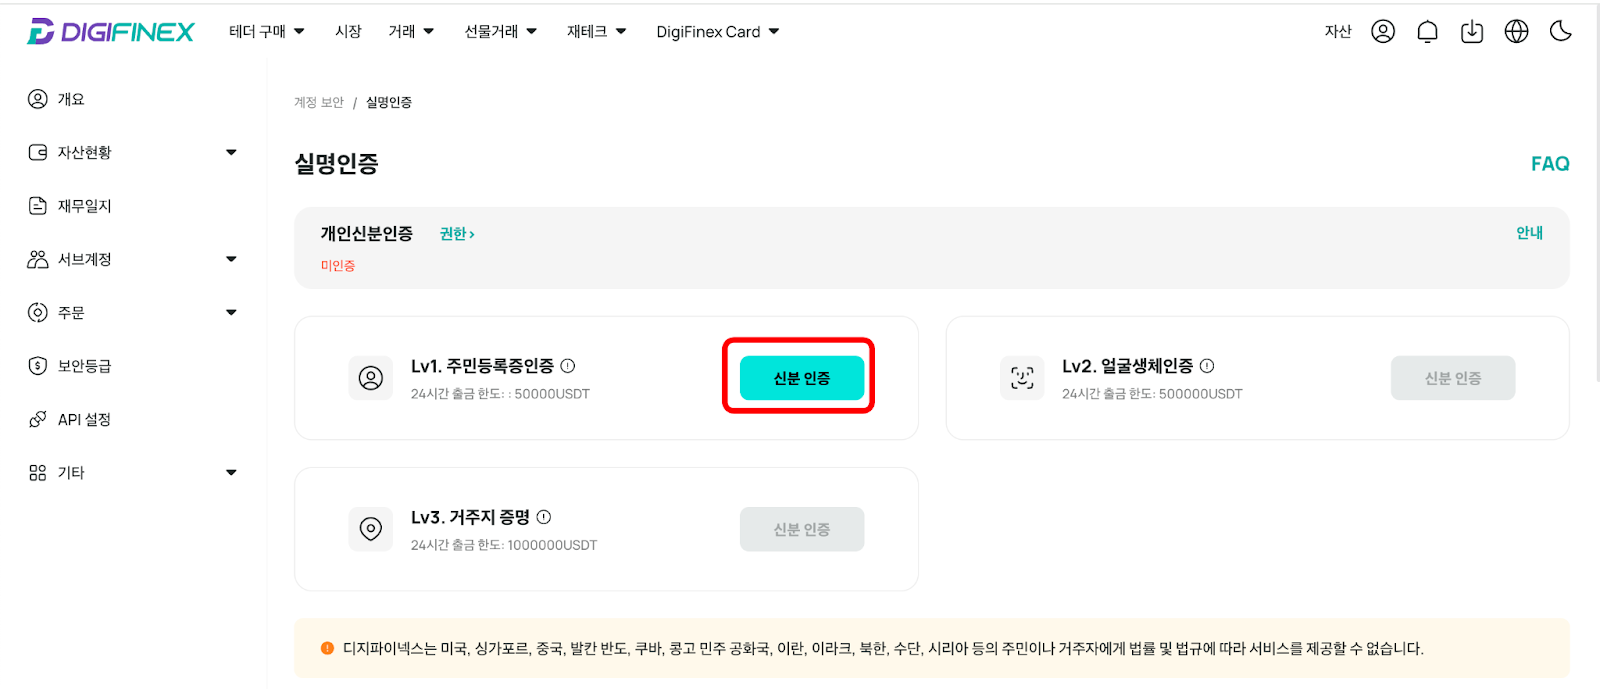Image resolution: width=1600 pixels, height=689 pixels.
Task: Select 시장 in top navigation
Action: [x=348, y=32]
